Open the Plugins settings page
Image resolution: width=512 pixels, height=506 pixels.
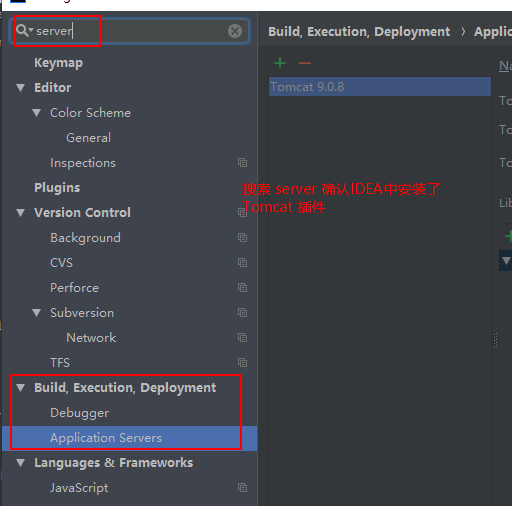point(57,188)
